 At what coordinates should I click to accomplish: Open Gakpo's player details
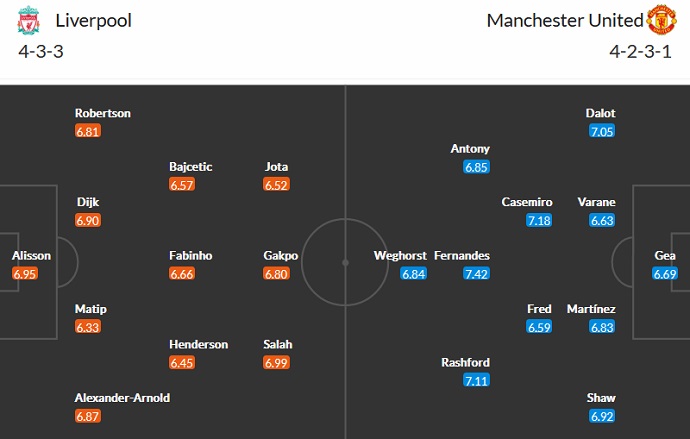click(x=280, y=256)
